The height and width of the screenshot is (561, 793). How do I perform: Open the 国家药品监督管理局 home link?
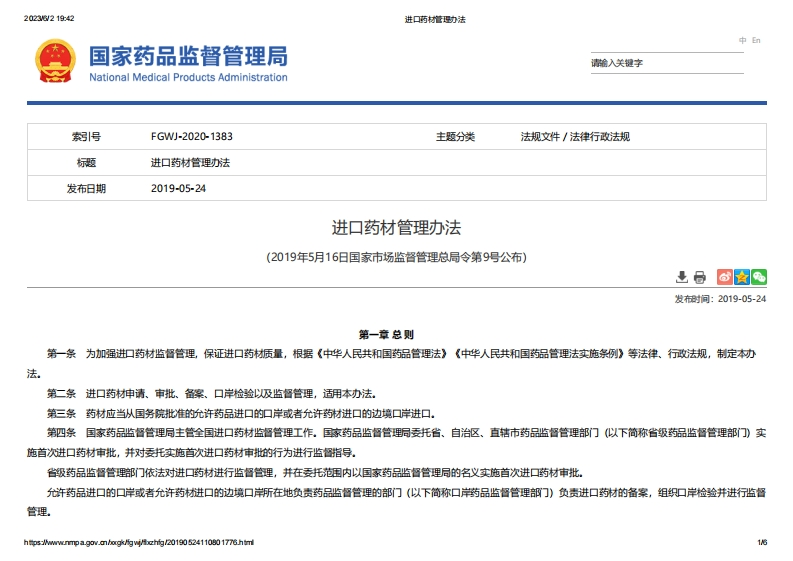point(188,55)
